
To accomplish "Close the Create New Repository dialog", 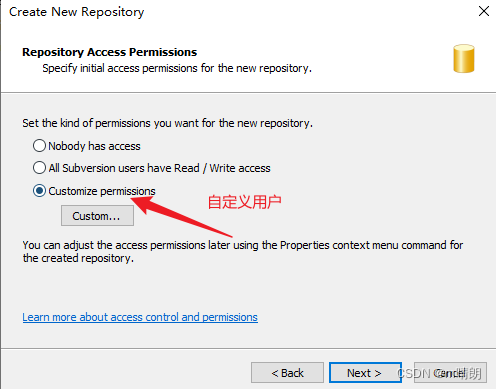I will [484, 11].
